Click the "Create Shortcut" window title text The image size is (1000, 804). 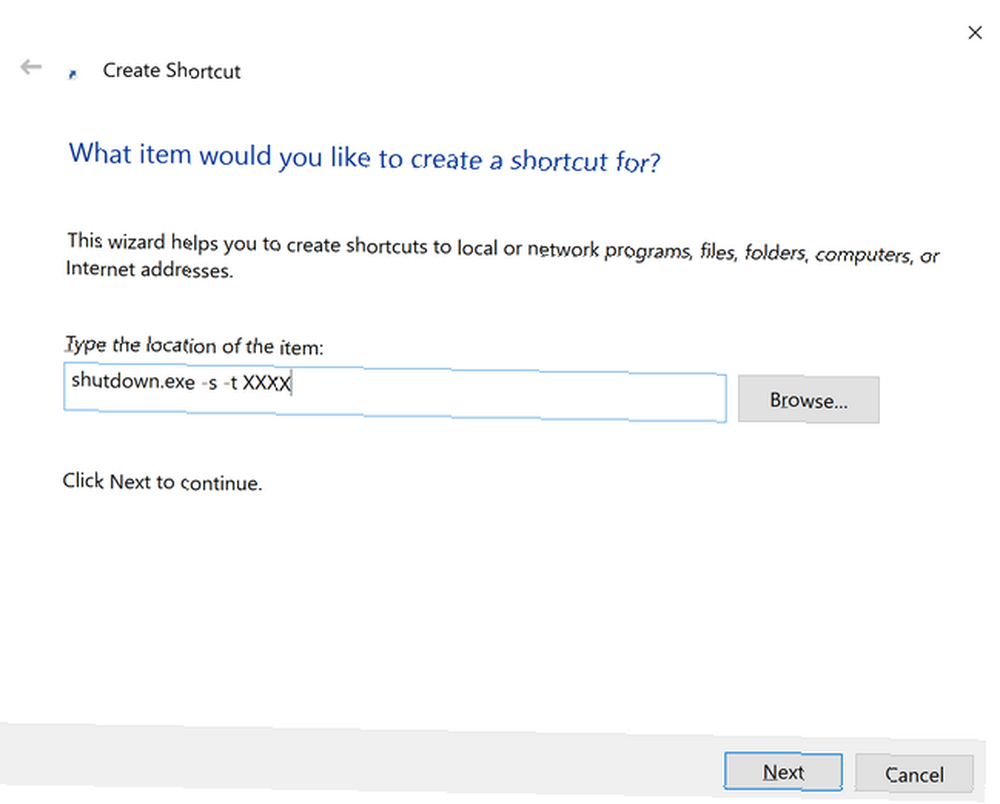(x=172, y=70)
